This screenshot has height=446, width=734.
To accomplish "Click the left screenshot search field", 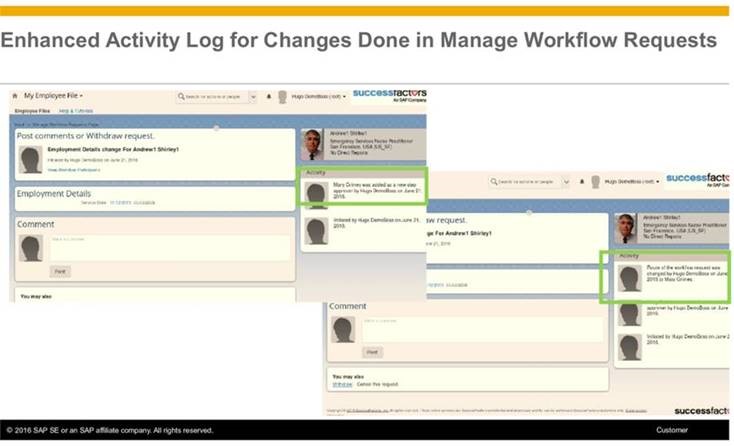I will click(x=217, y=97).
